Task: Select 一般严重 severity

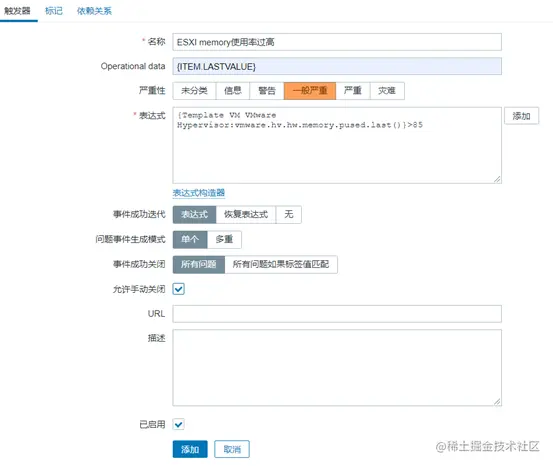Action: click(310, 91)
